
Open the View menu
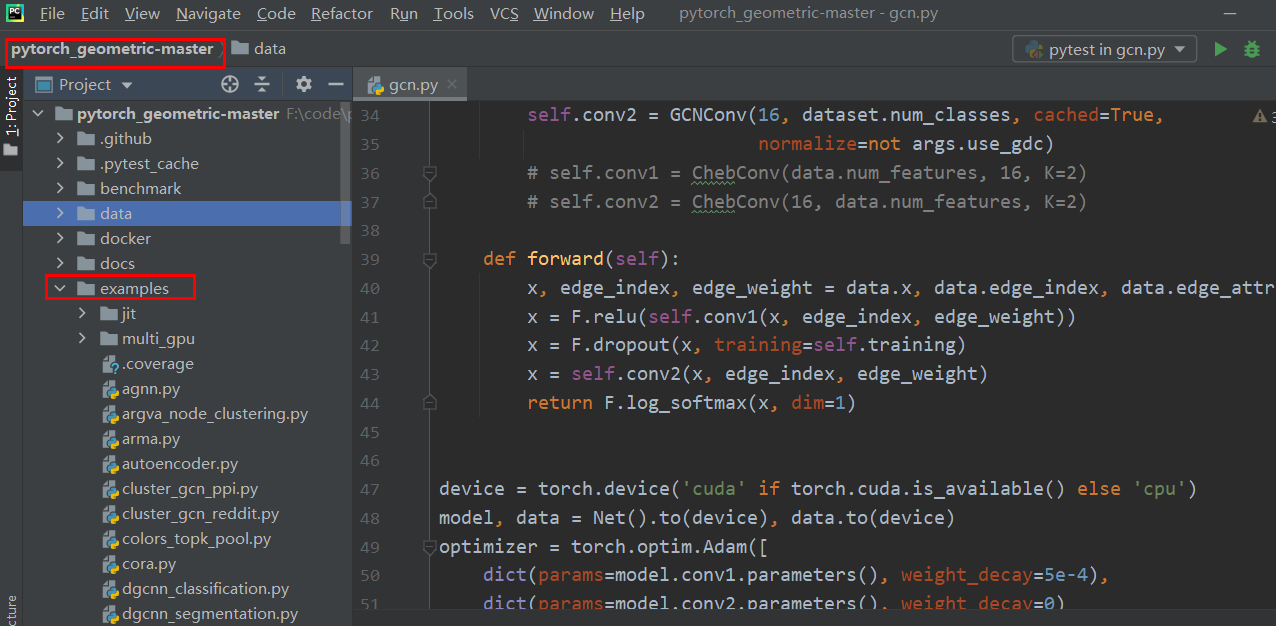[142, 14]
